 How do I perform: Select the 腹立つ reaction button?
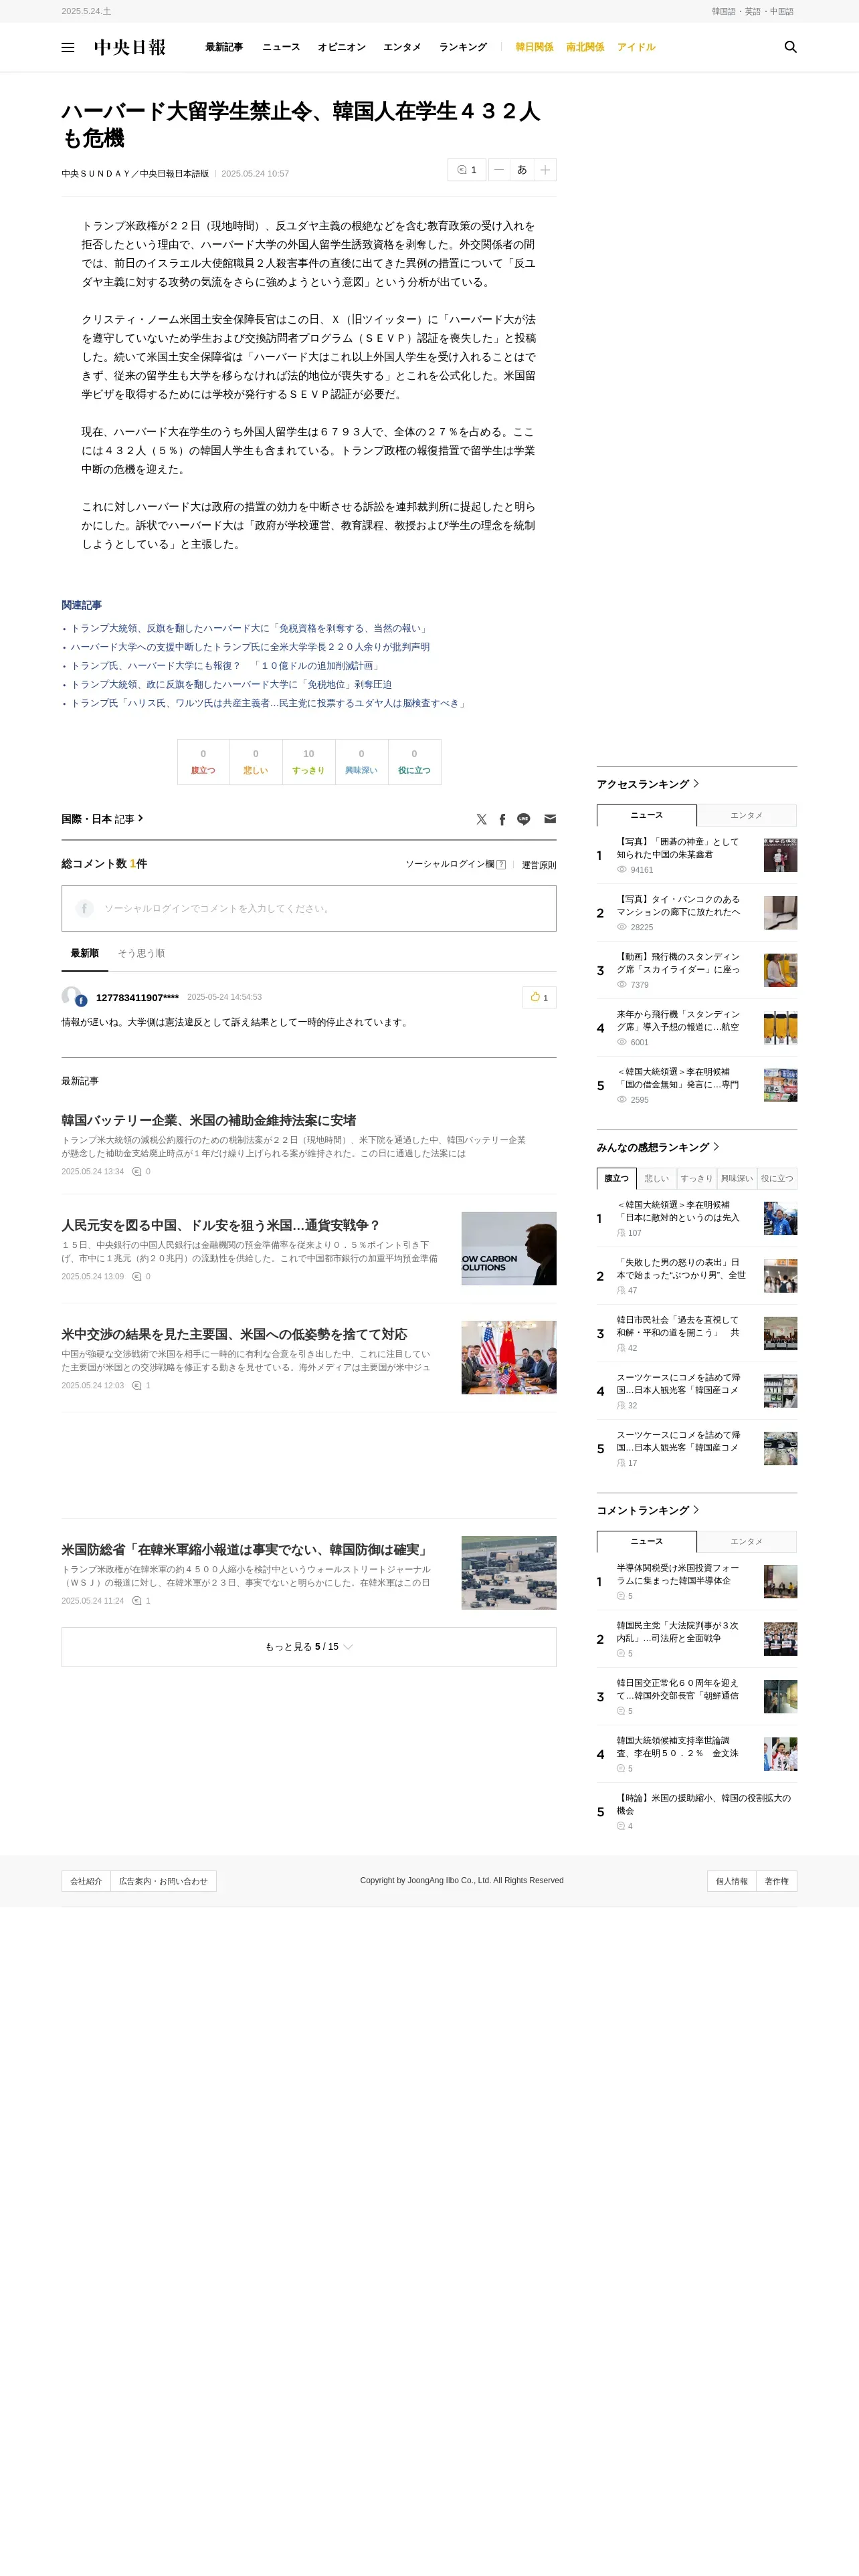click(203, 762)
